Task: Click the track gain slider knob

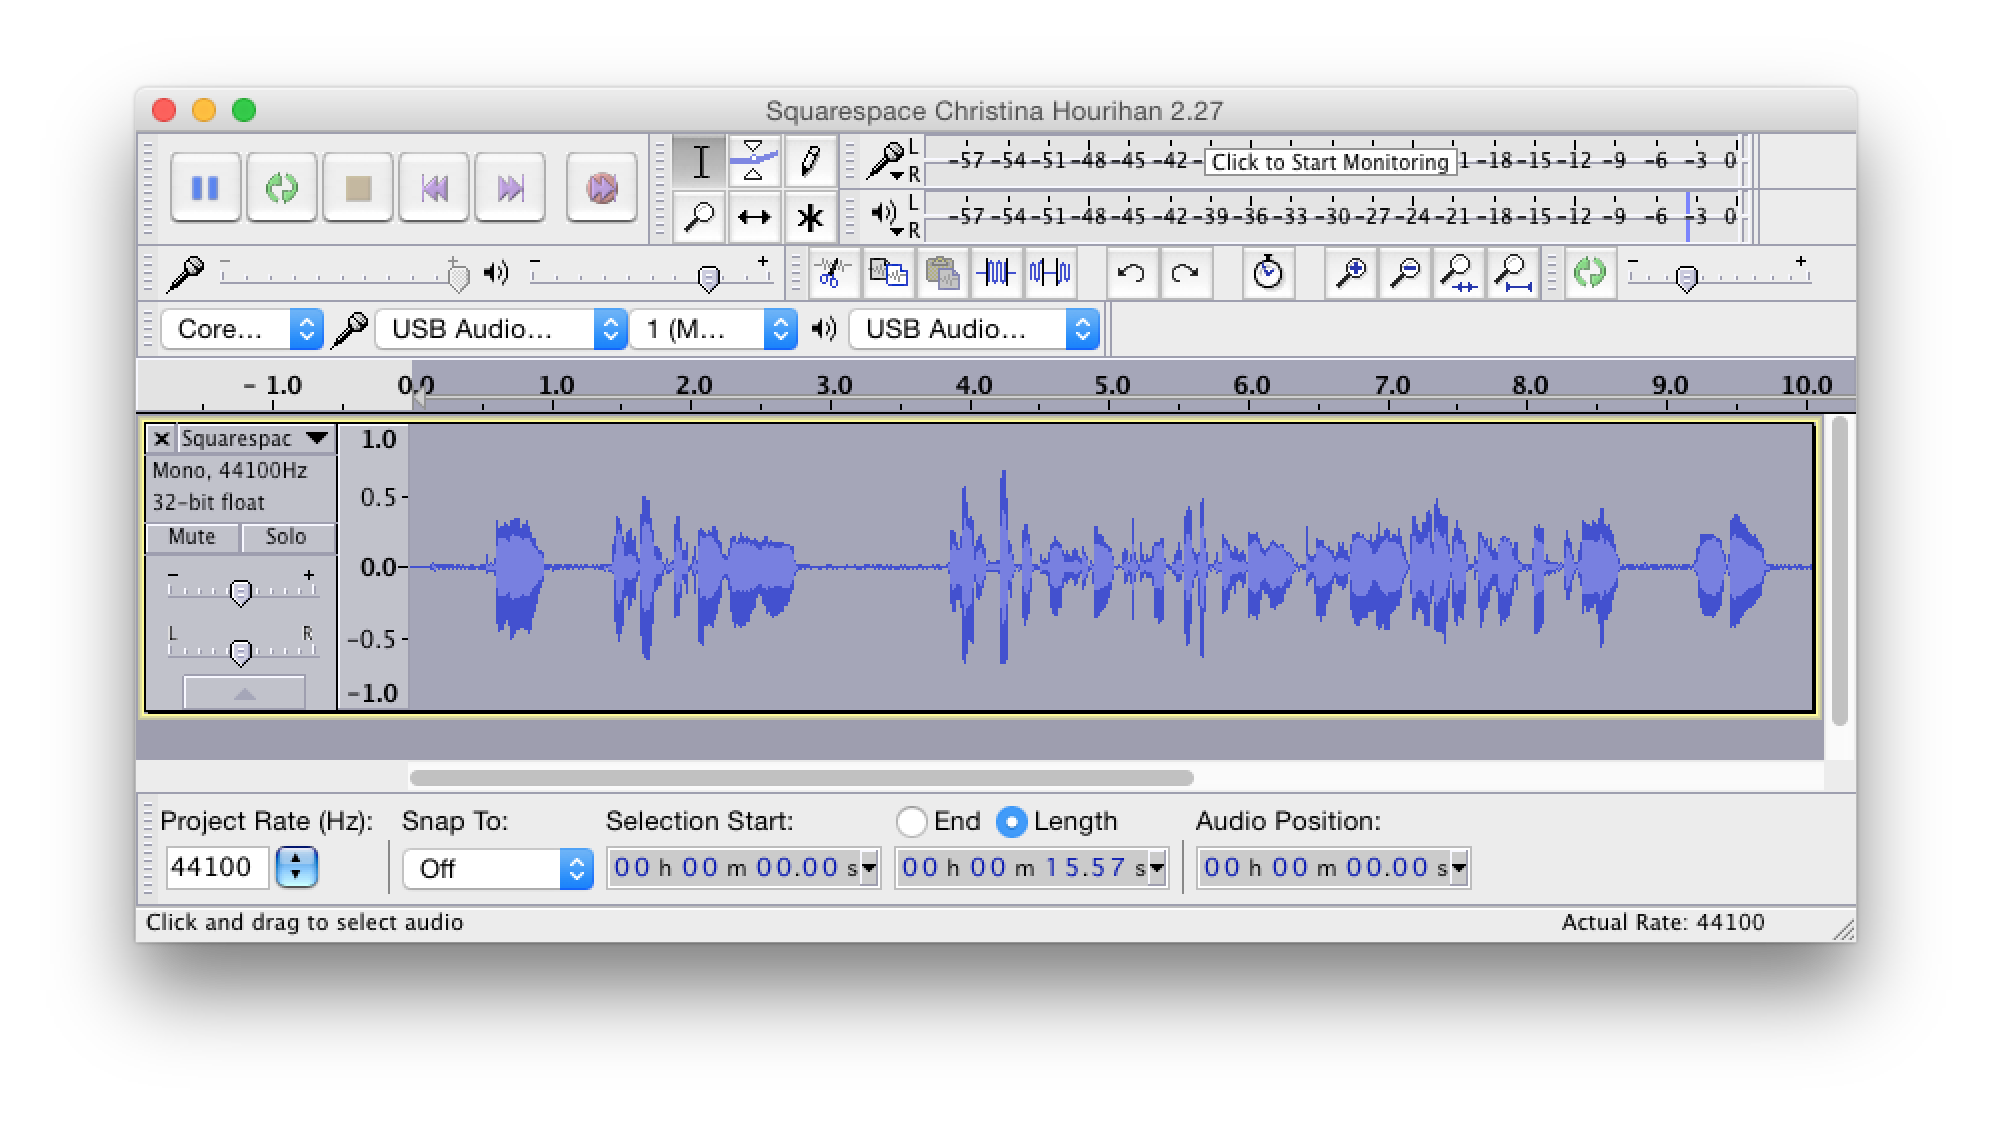Action: pos(240,592)
